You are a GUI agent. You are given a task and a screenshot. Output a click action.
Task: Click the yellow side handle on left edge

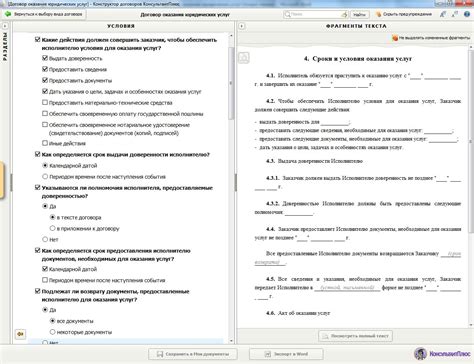pos(2,180)
